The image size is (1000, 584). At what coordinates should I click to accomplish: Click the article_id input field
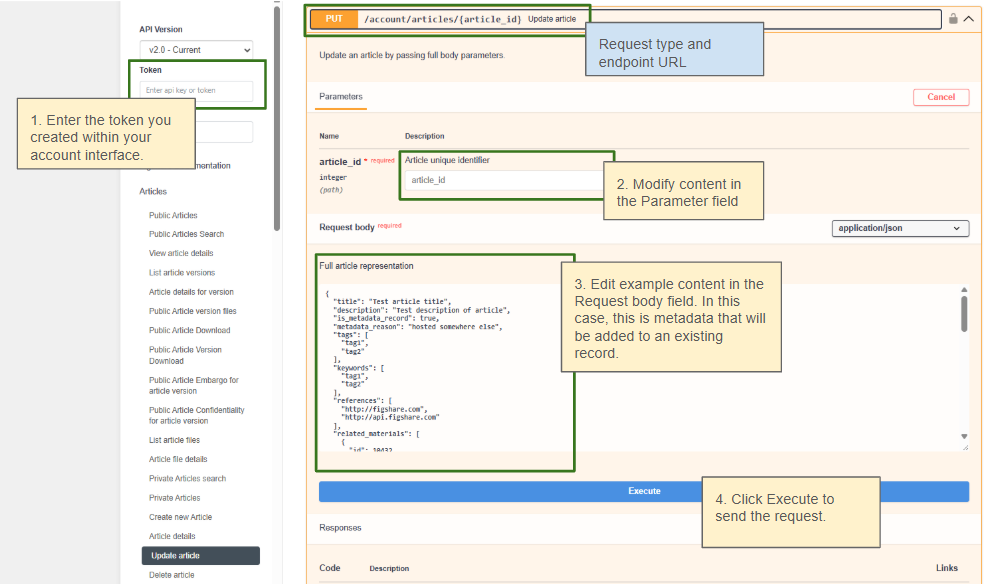[504, 180]
